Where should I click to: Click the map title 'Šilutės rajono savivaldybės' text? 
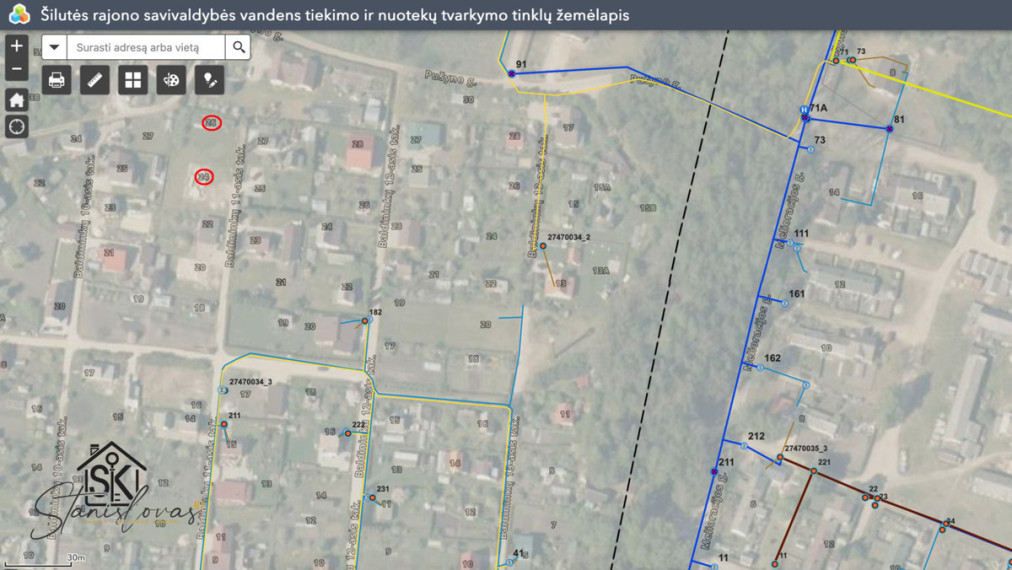[x=138, y=15]
